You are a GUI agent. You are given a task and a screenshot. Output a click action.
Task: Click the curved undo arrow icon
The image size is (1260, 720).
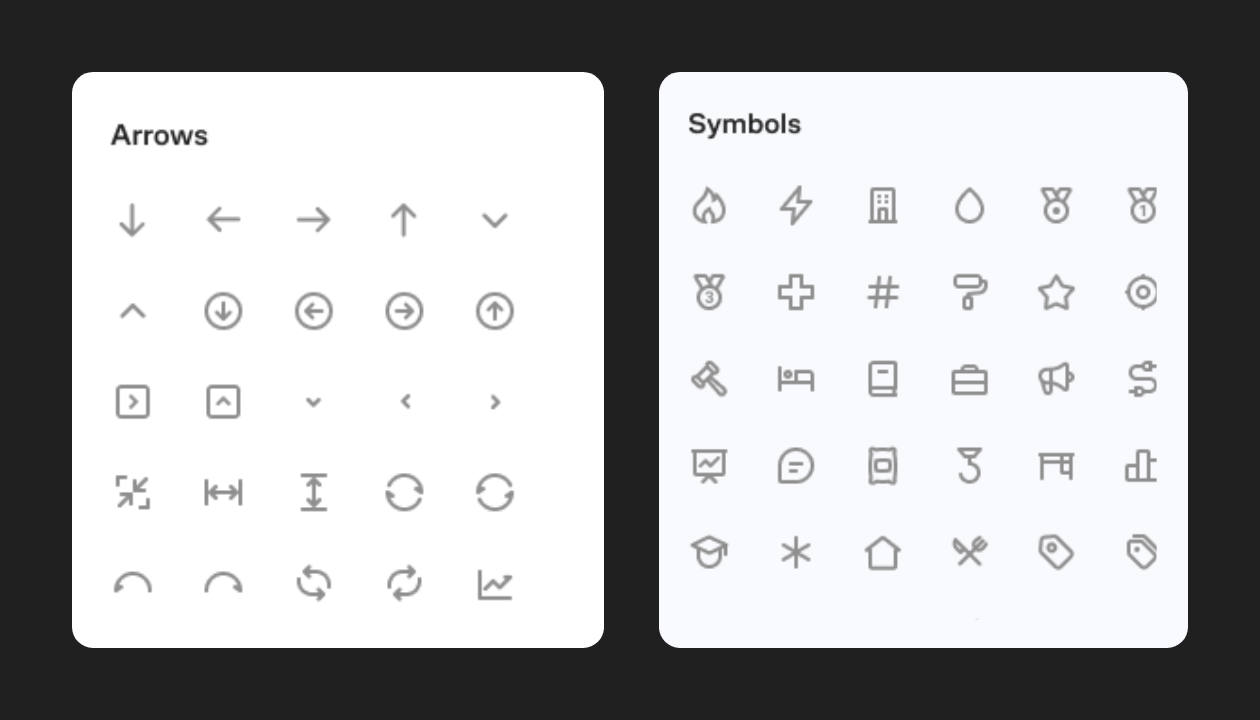(x=132, y=583)
